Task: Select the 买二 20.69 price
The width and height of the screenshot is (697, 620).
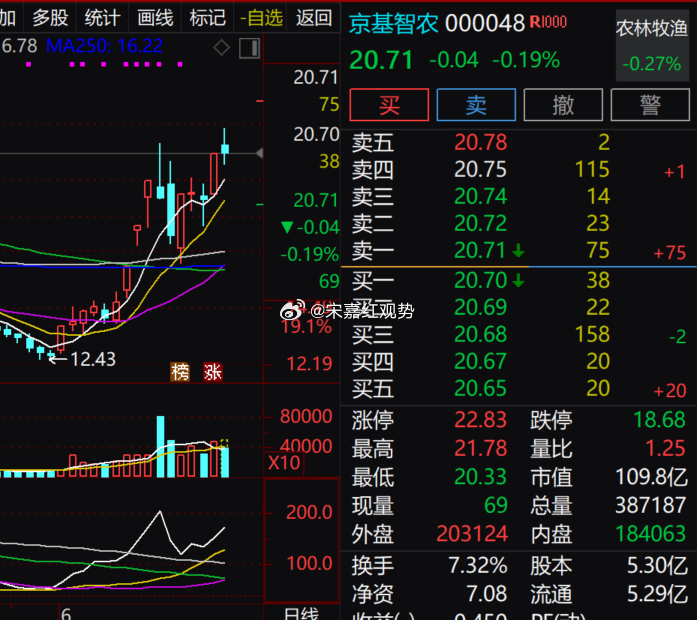Action: [481, 308]
